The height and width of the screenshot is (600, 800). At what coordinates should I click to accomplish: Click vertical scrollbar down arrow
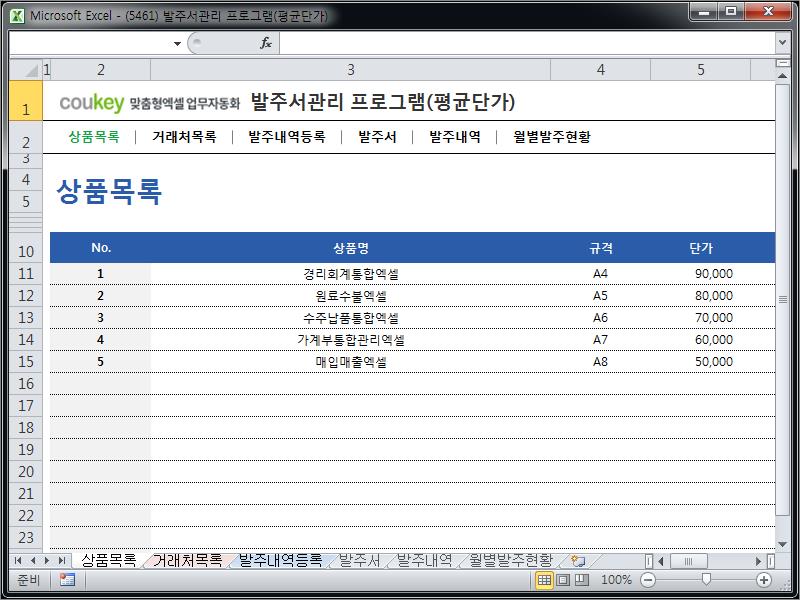[782, 544]
